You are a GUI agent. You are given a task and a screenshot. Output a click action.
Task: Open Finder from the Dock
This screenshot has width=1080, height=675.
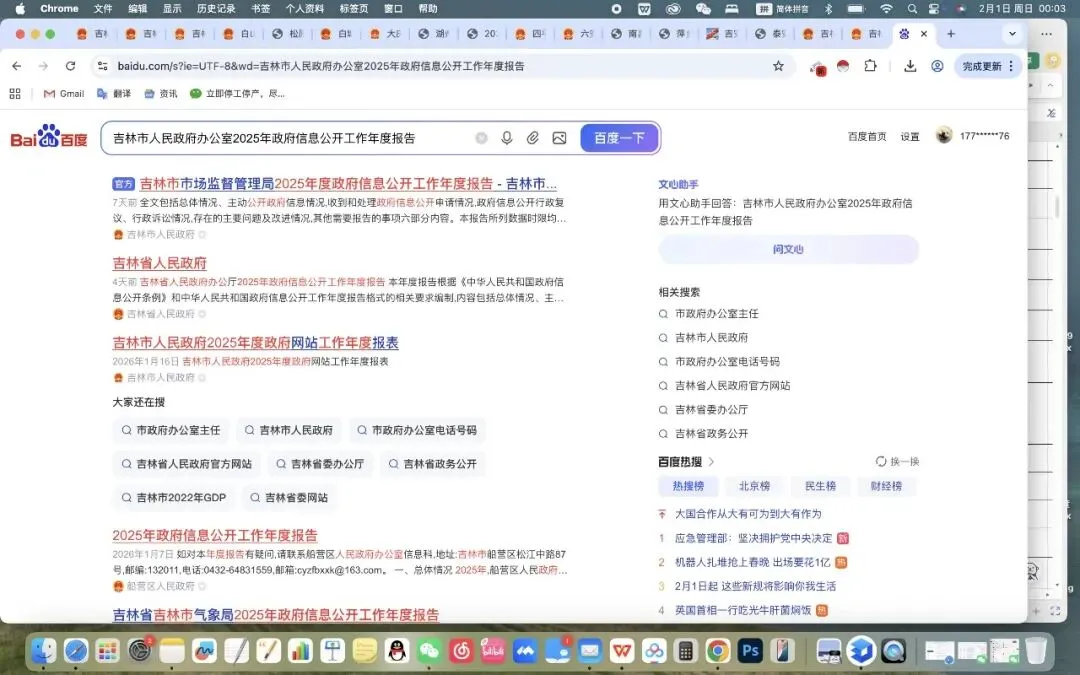(x=44, y=650)
